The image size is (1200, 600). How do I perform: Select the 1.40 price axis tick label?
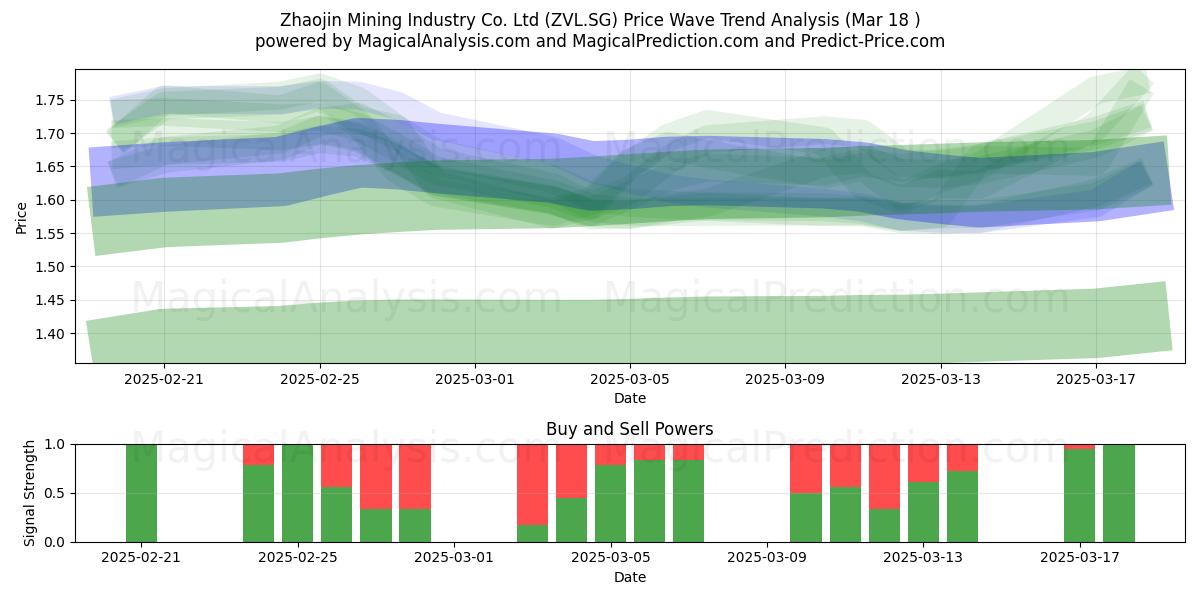50,334
